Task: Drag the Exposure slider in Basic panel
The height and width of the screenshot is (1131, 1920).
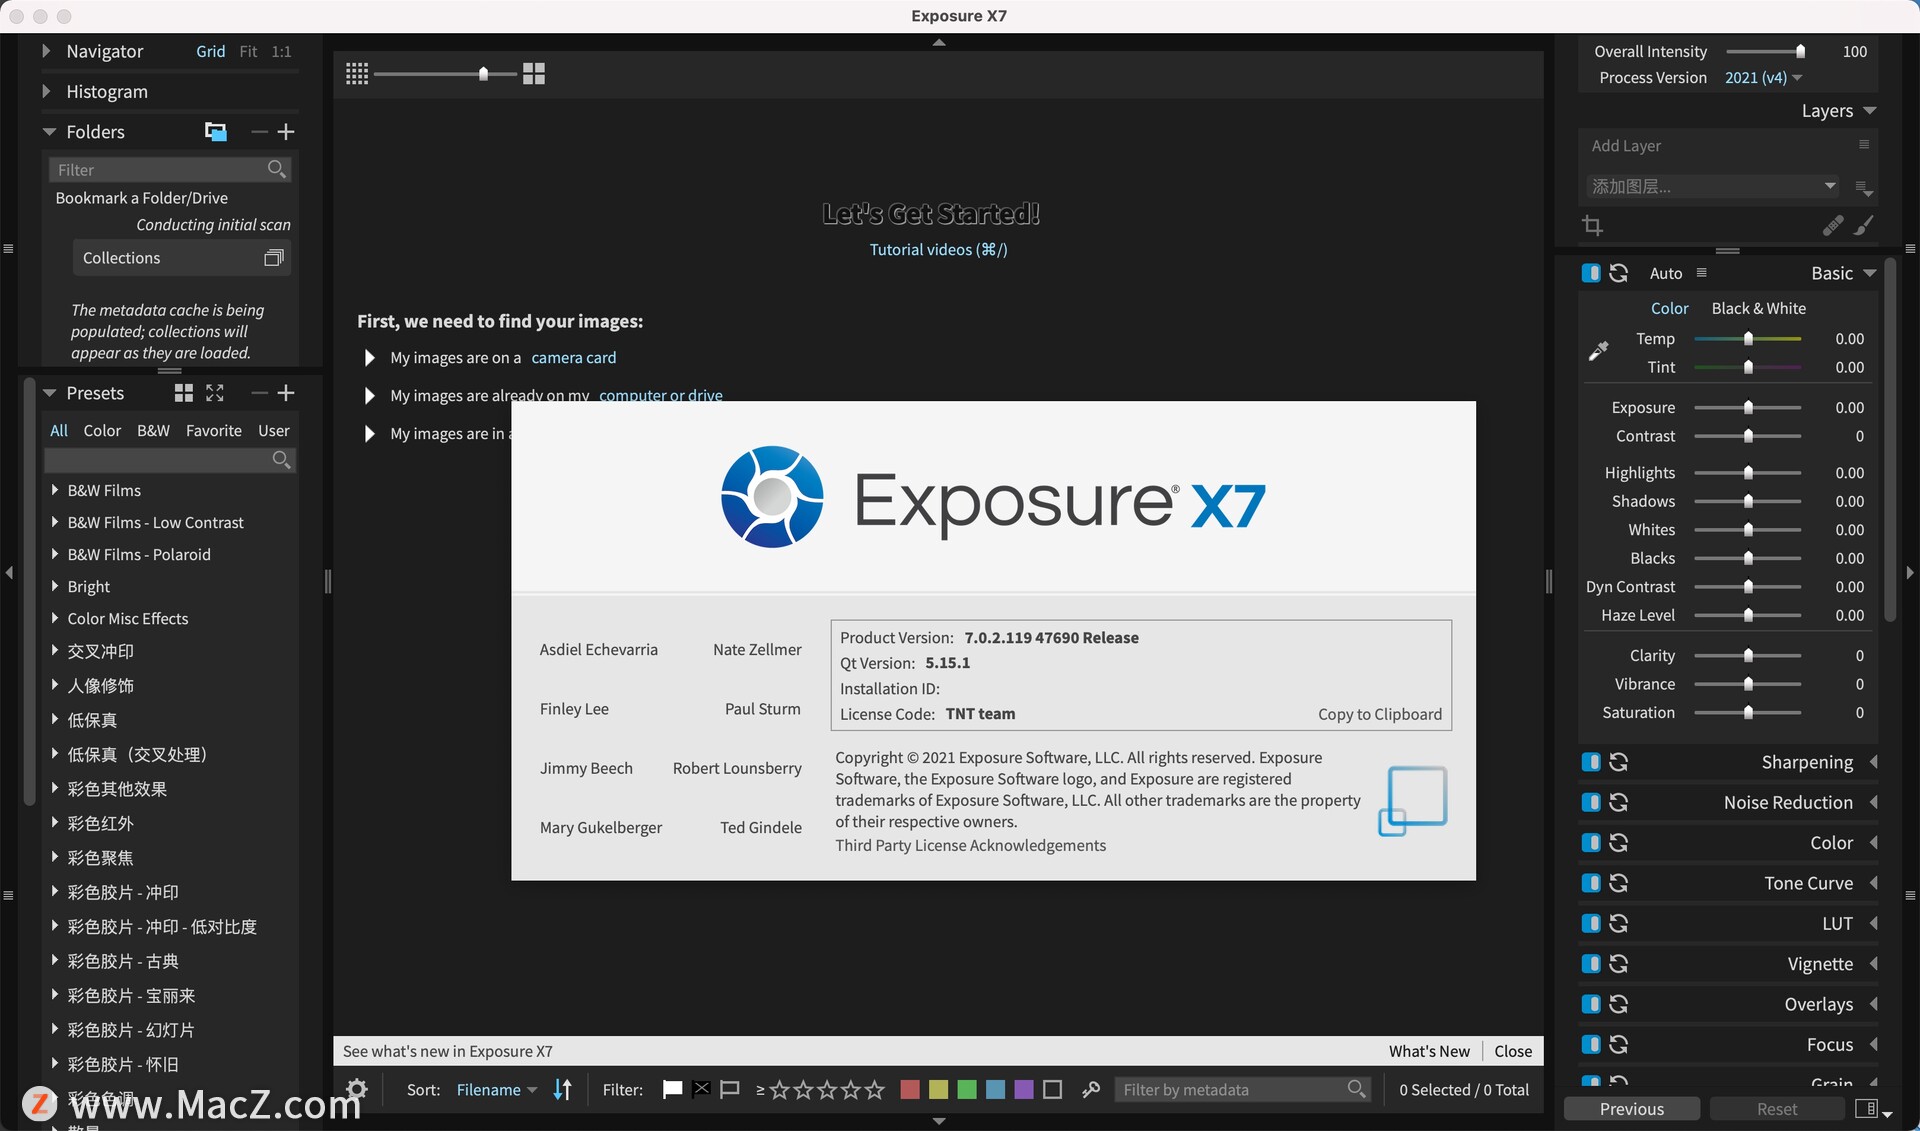Action: pos(1748,407)
